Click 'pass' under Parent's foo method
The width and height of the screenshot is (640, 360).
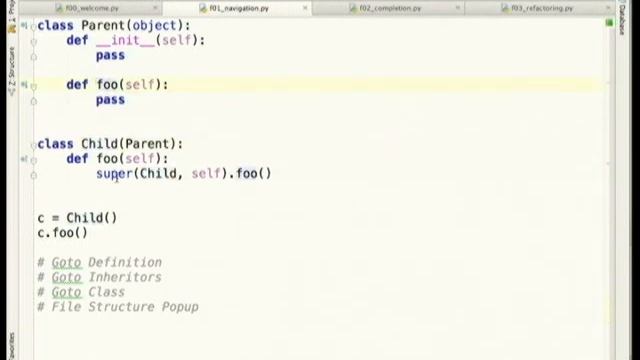(110, 100)
